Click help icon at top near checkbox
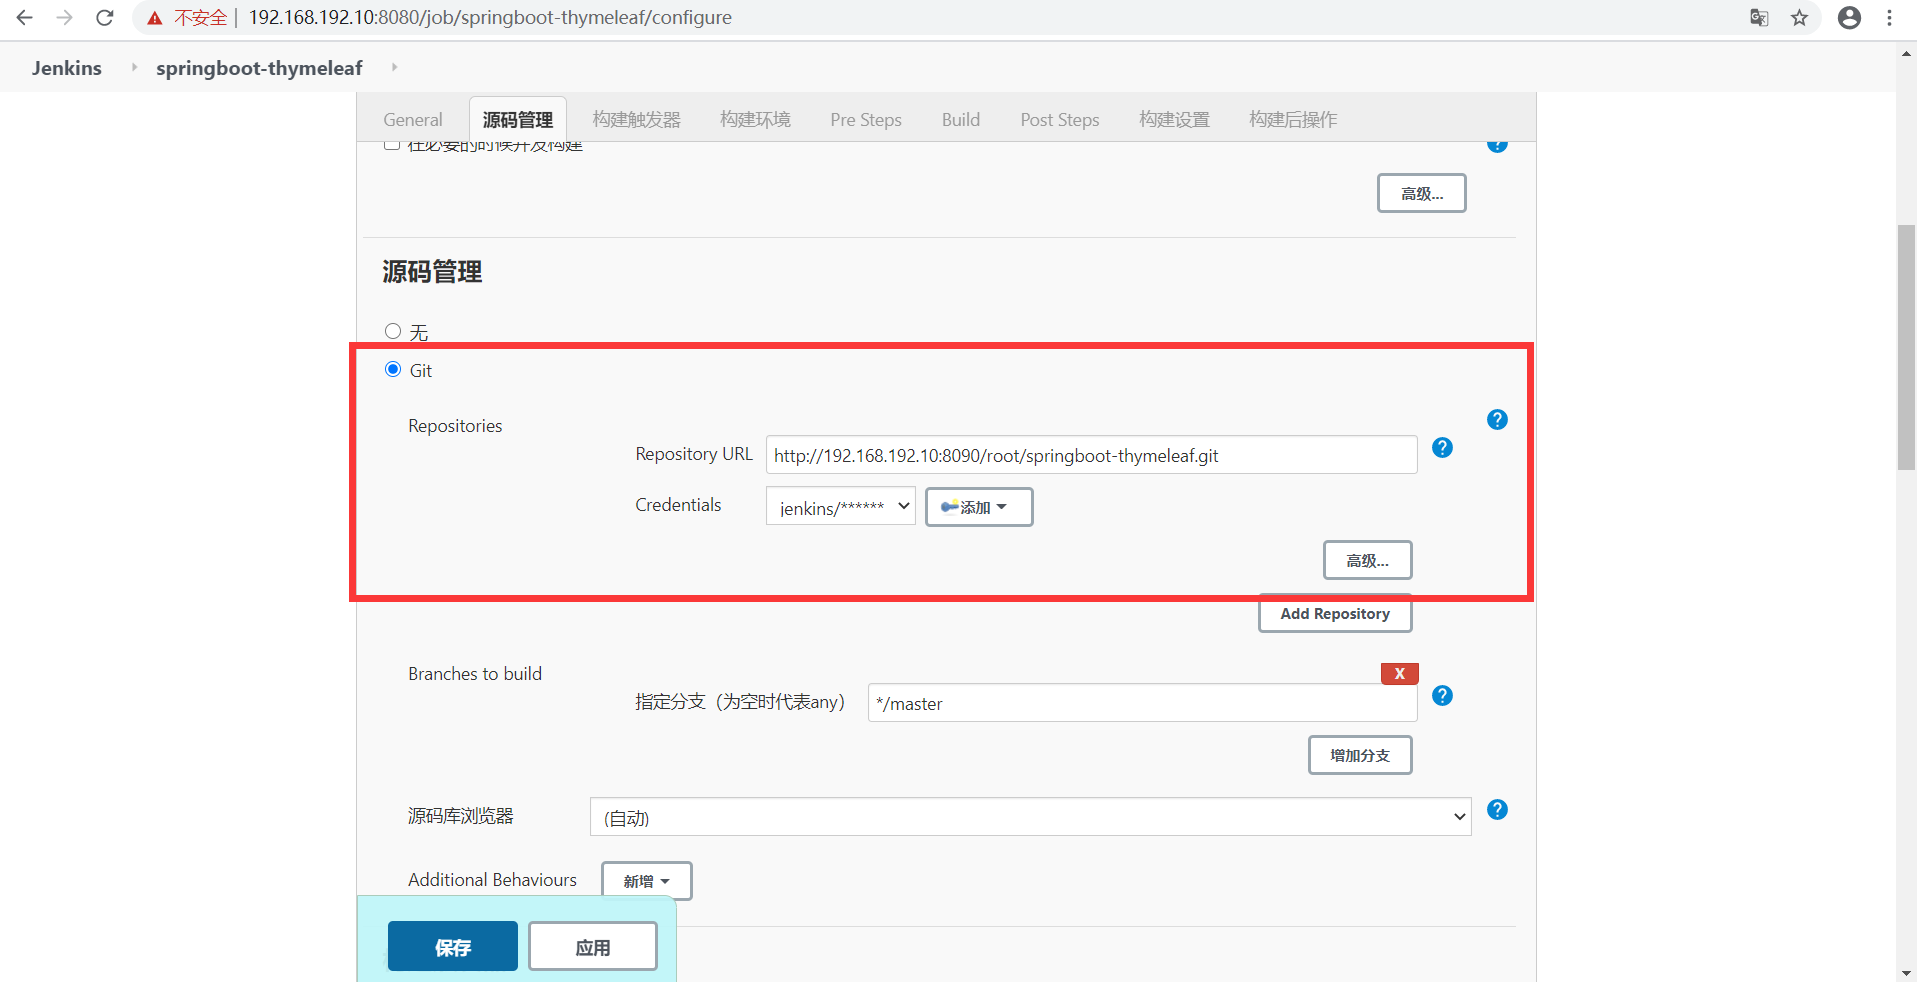This screenshot has width=1917, height=982. pos(1497,146)
